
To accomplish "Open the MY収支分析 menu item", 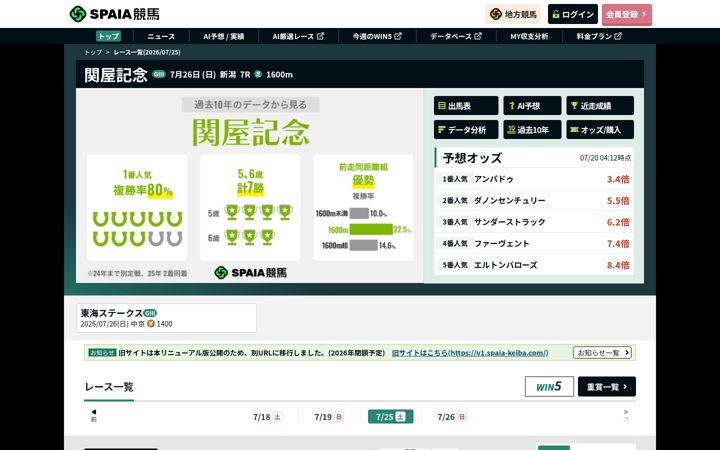I will coord(529,36).
